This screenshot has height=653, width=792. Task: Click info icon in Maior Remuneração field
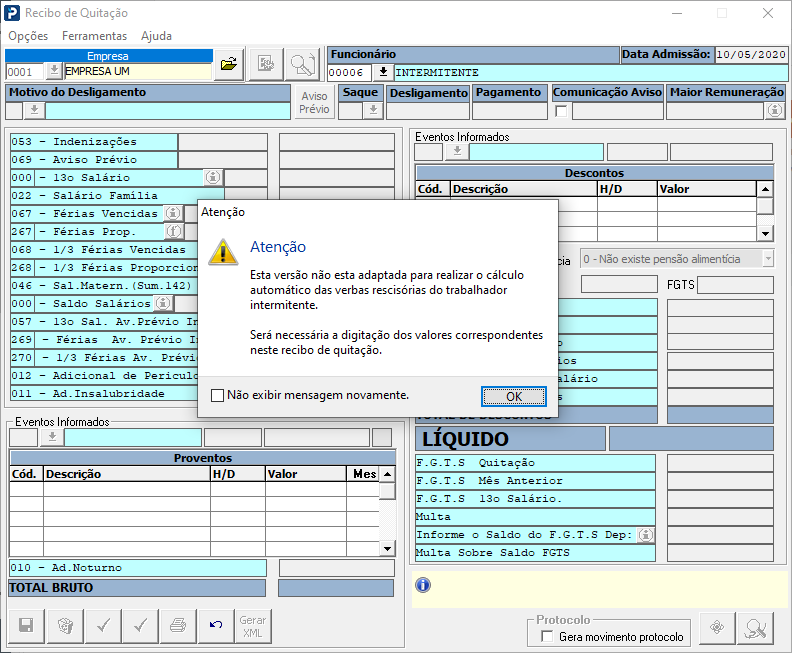[775, 110]
